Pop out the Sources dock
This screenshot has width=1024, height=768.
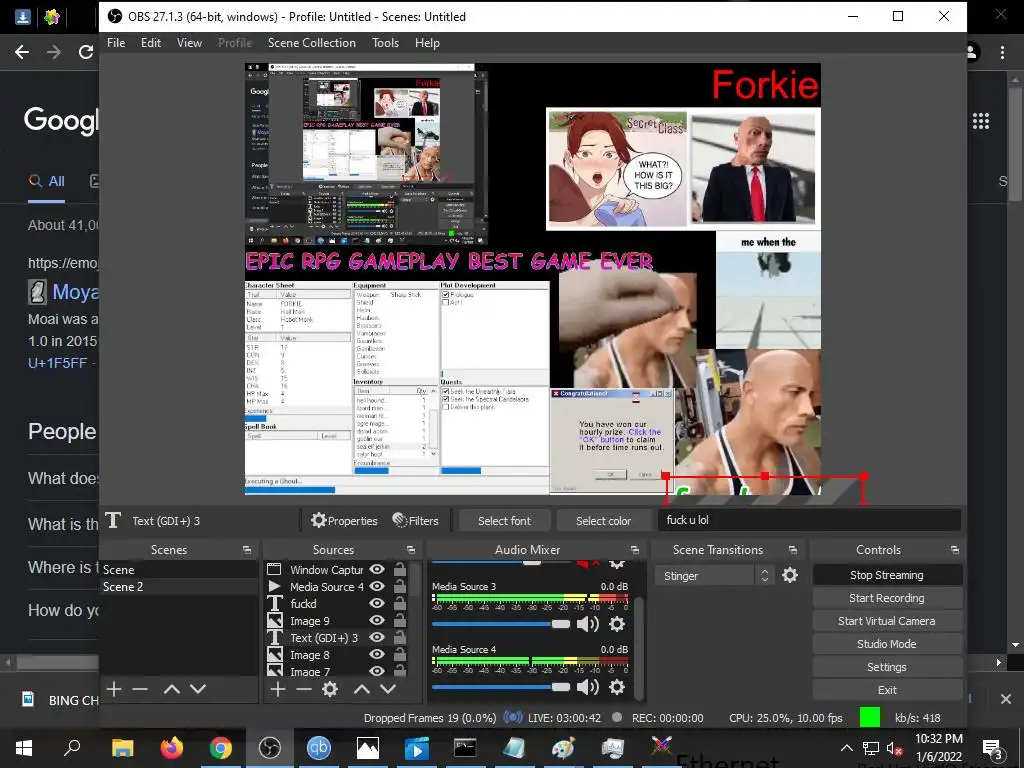[x=411, y=550]
